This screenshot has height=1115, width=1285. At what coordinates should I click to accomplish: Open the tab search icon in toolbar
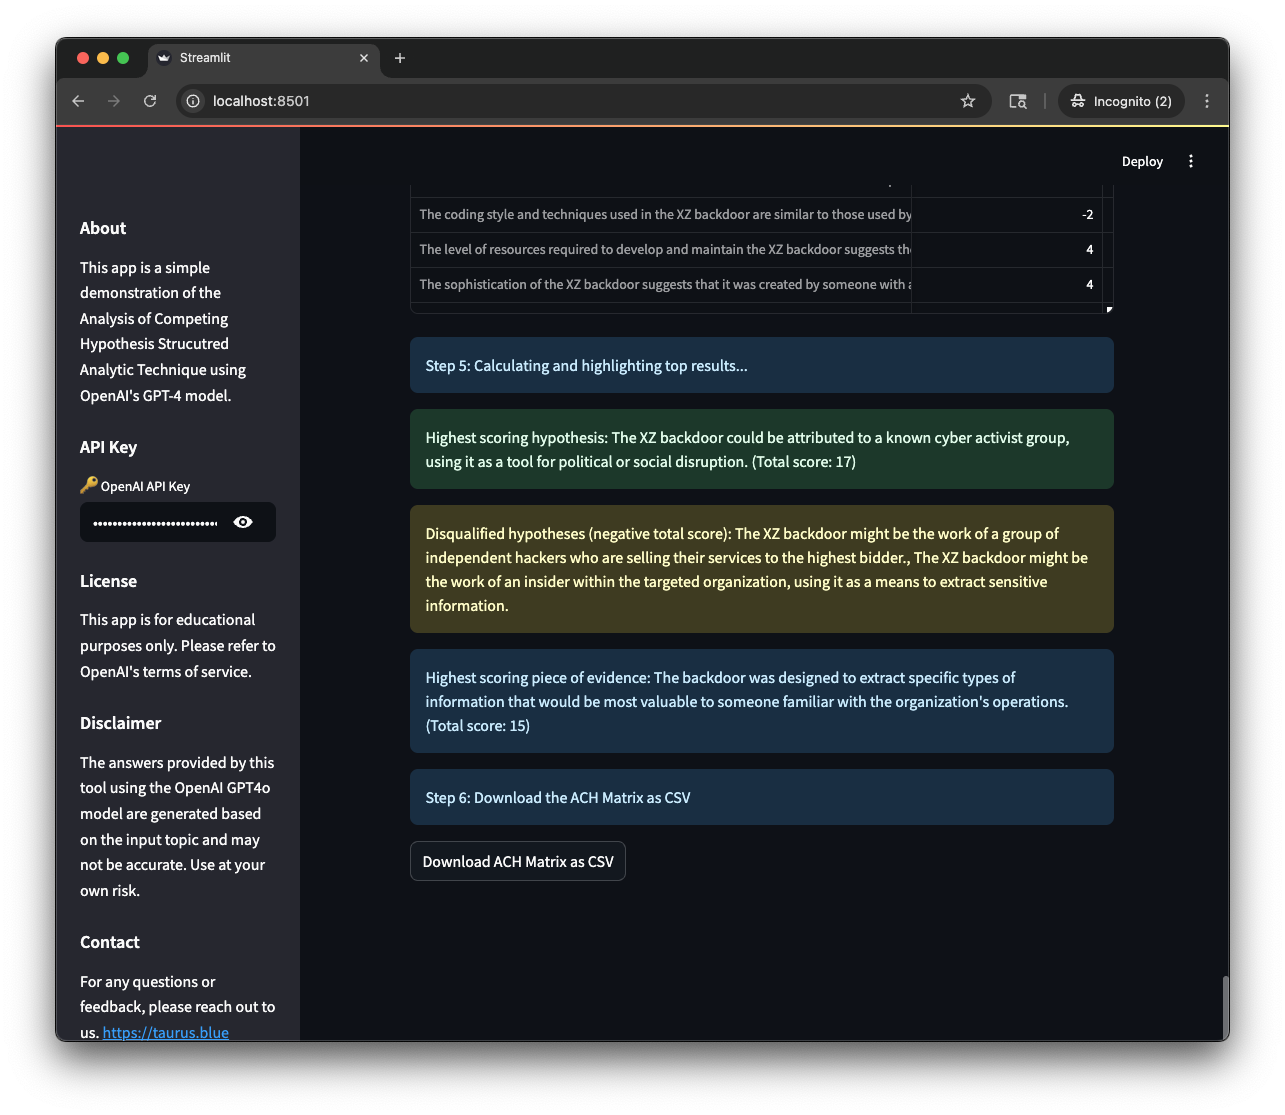(1018, 101)
